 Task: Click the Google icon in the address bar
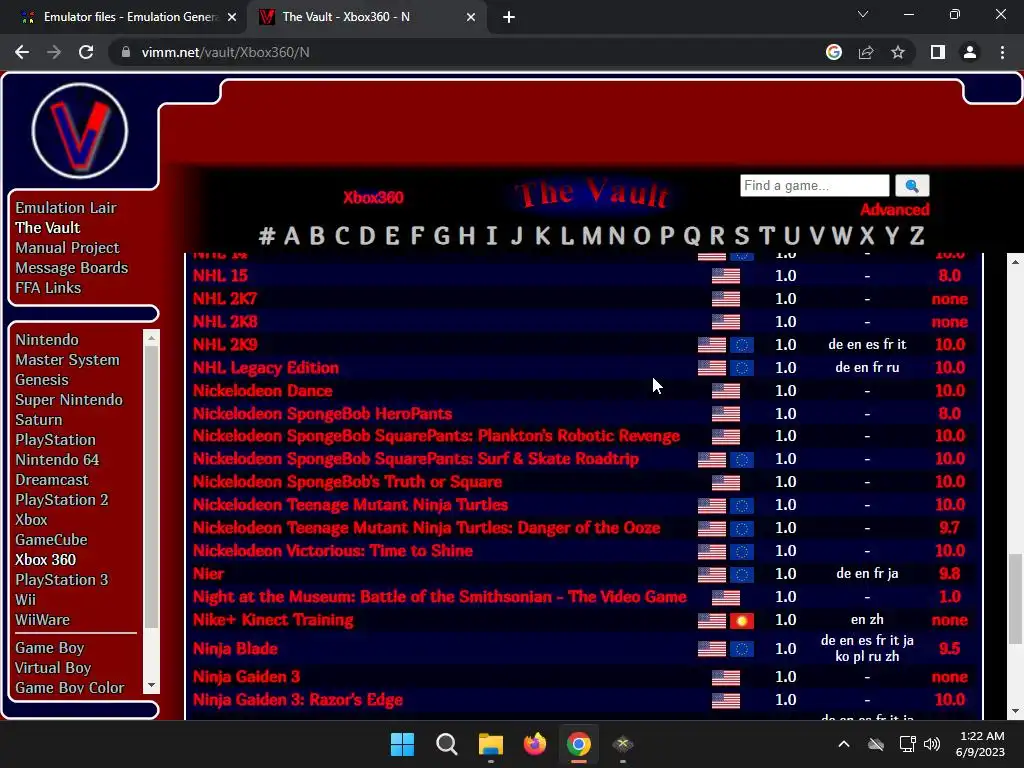click(x=834, y=52)
